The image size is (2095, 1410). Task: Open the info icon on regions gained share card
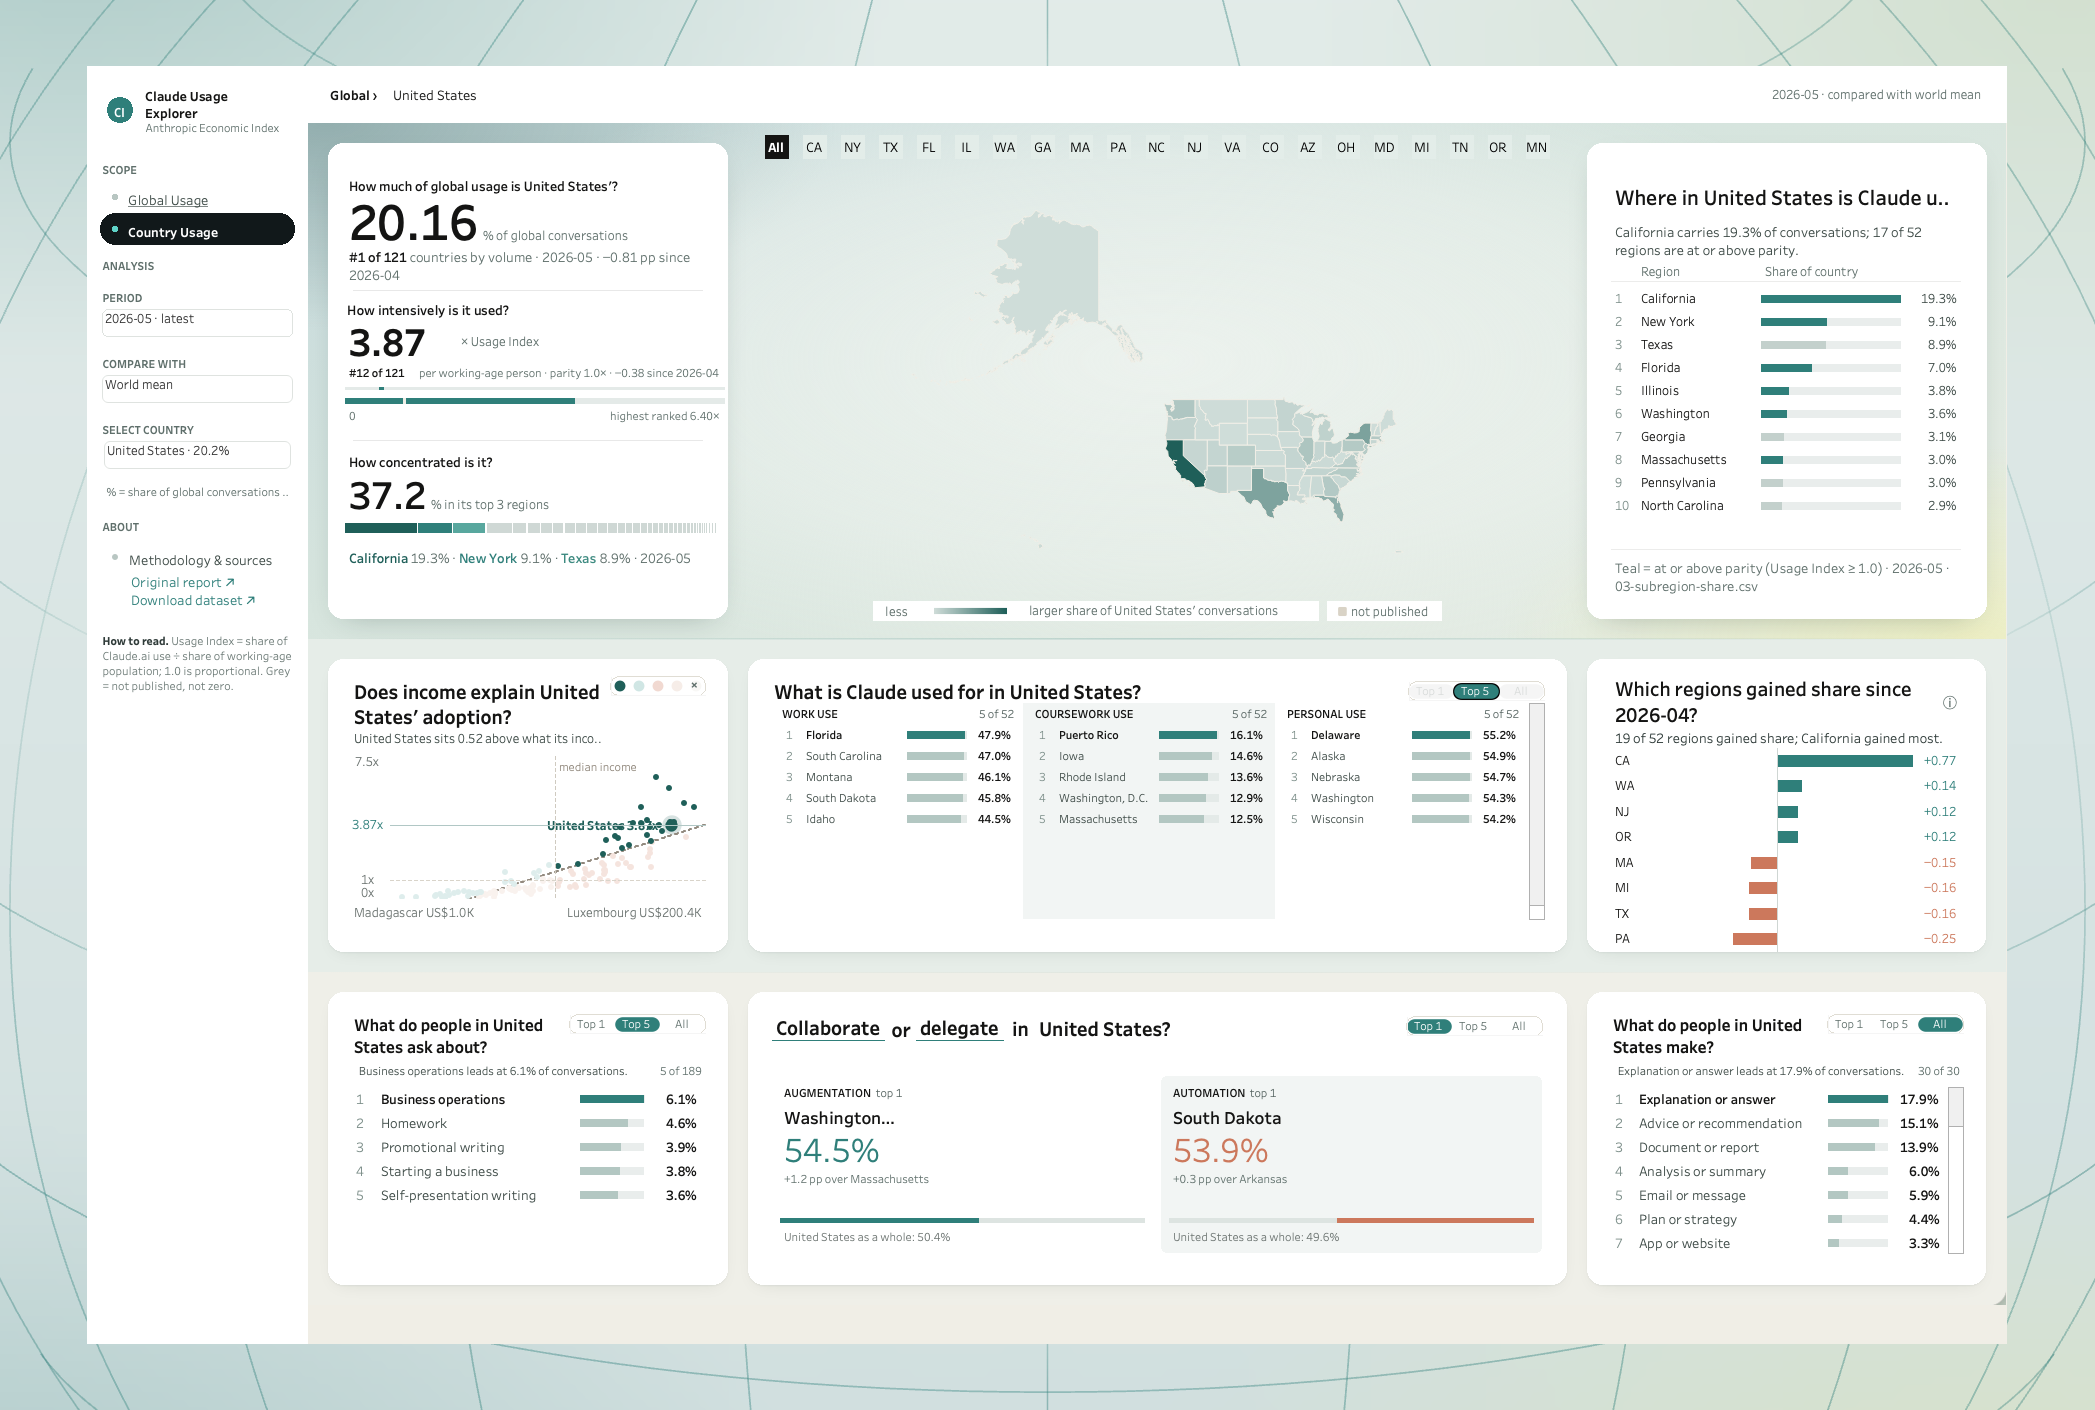tap(1949, 703)
